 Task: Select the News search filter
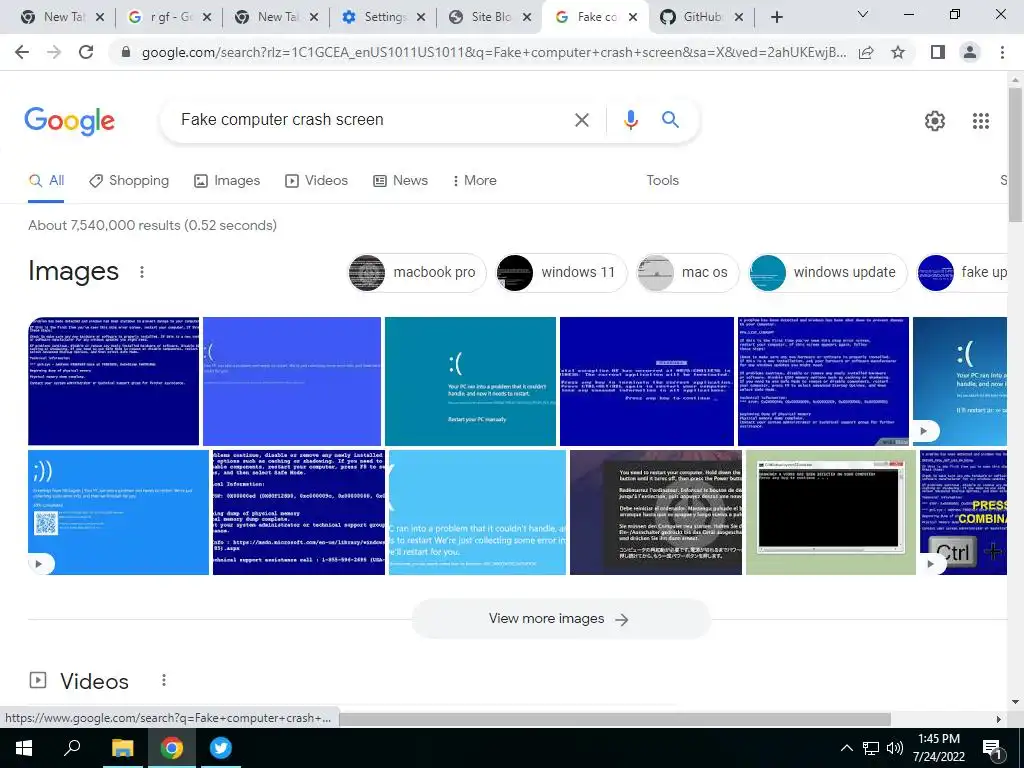coord(400,181)
